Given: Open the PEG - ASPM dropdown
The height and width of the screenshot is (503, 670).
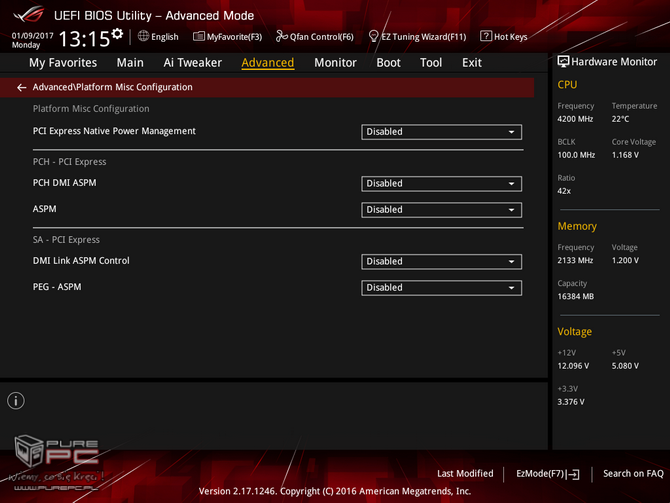Looking at the screenshot, I should [x=441, y=288].
